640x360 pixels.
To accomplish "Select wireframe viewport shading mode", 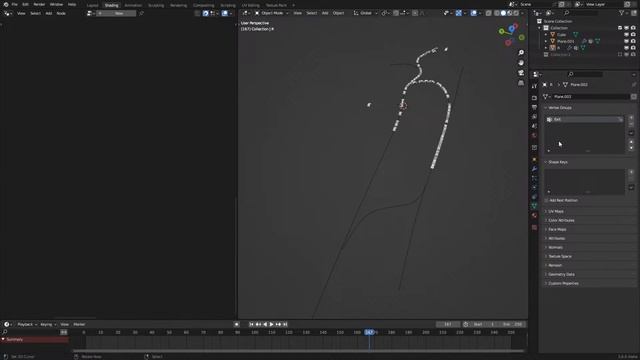I will (x=497, y=13).
